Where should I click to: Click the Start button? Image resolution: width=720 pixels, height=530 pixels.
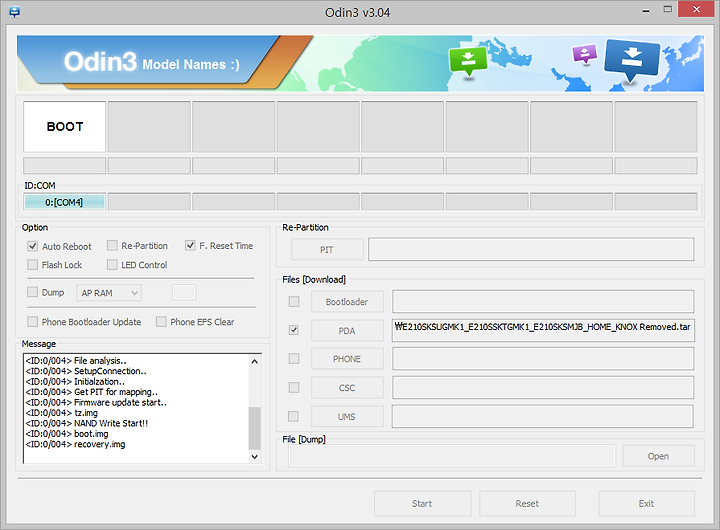pyautogui.click(x=422, y=503)
